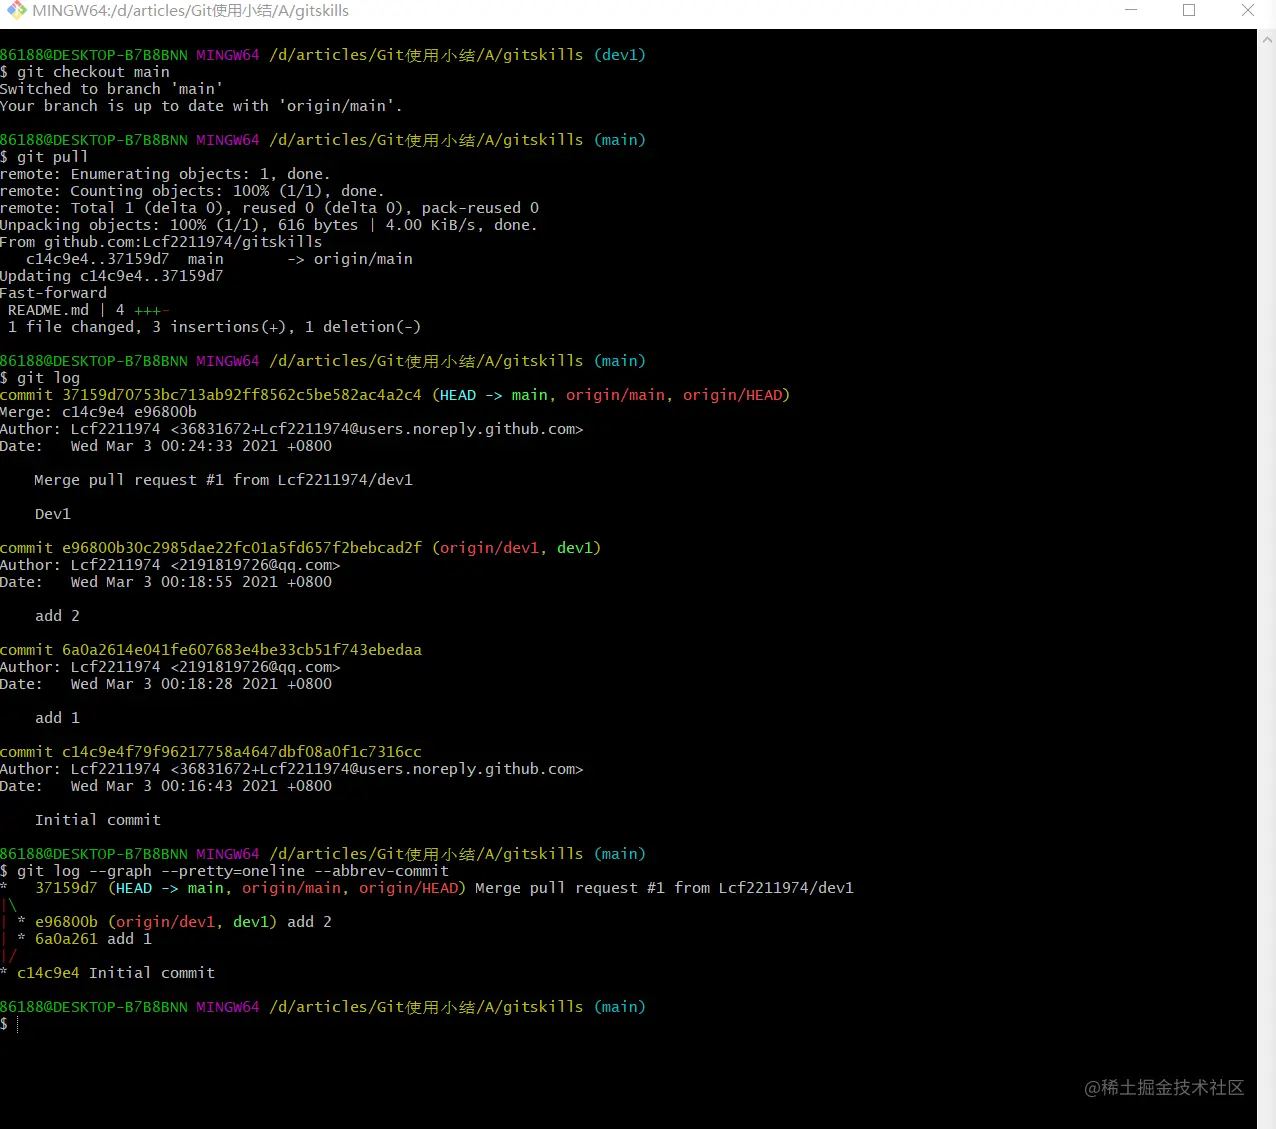Click 'Your branch is up to date' line
The height and width of the screenshot is (1129, 1276).
[201, 106]
